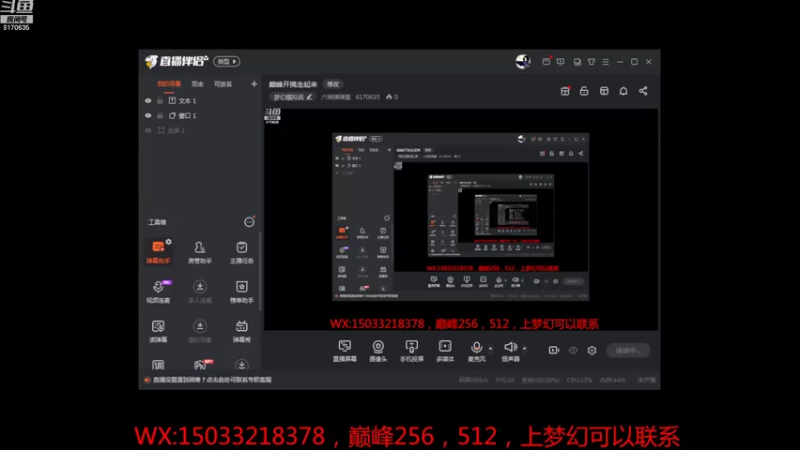Switch to the second scene tab
This screenshot has width=800, height=450.
click(x=197, y=84)
